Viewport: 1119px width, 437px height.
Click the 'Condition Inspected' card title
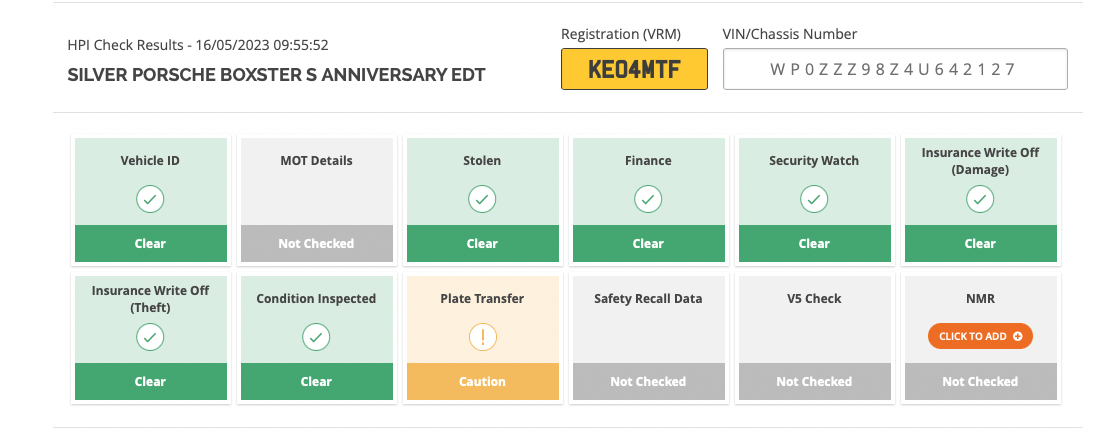[x=316, y=298]
